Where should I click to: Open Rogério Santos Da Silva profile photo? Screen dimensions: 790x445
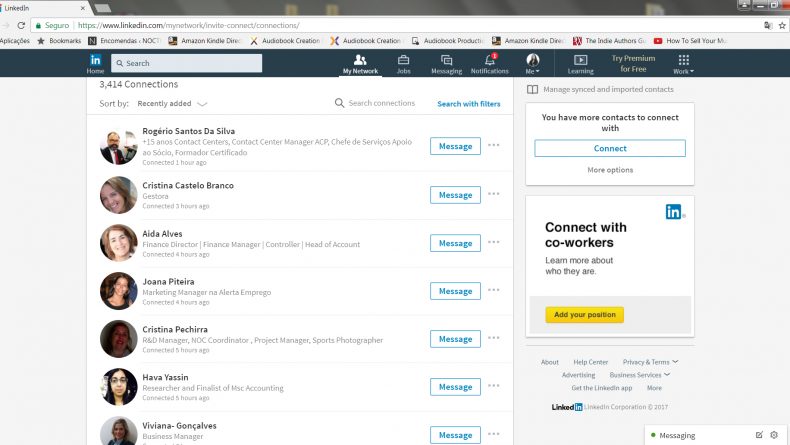(x=118, y=146)
